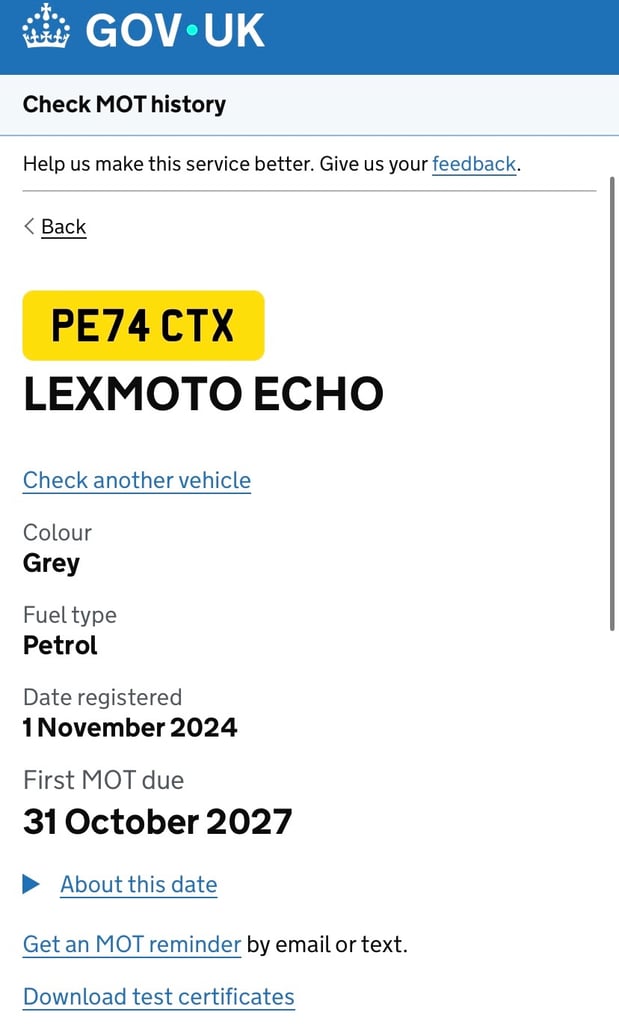
Task: Expand the blue disclosure triangle
Action: pos(31,884)
